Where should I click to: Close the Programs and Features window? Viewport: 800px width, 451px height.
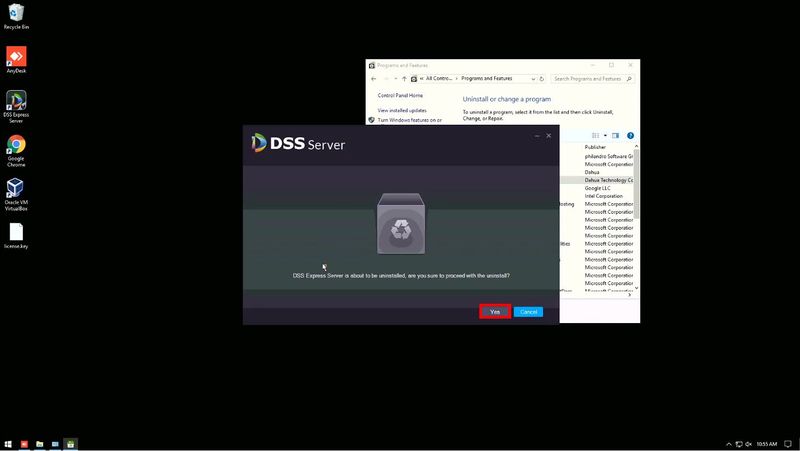coord(630,65)
